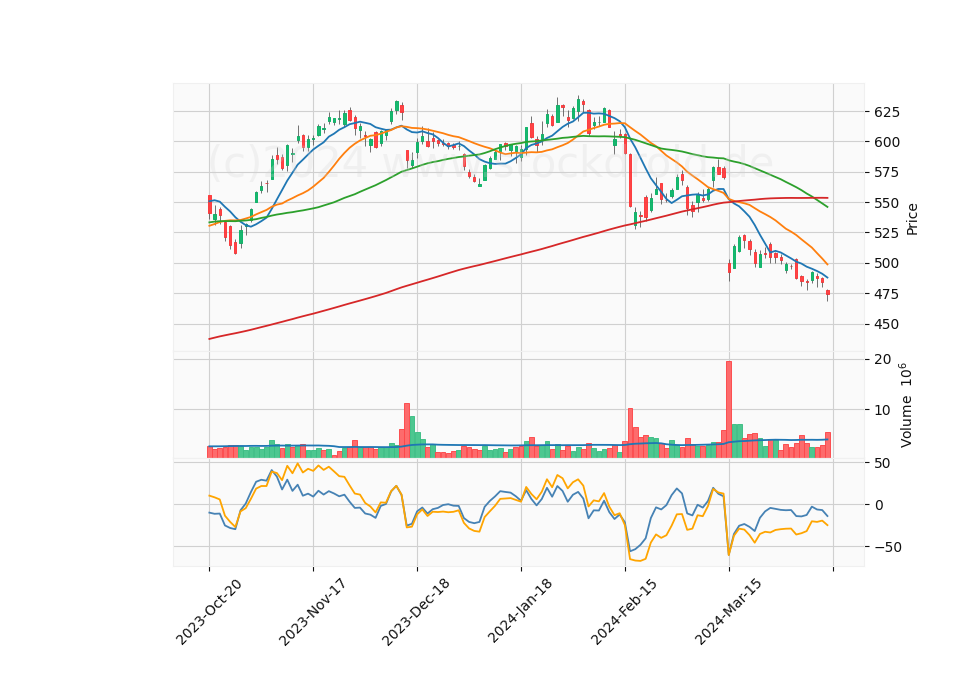
Task: Click the 2024-Jan-18 date label
Action: 520,610
